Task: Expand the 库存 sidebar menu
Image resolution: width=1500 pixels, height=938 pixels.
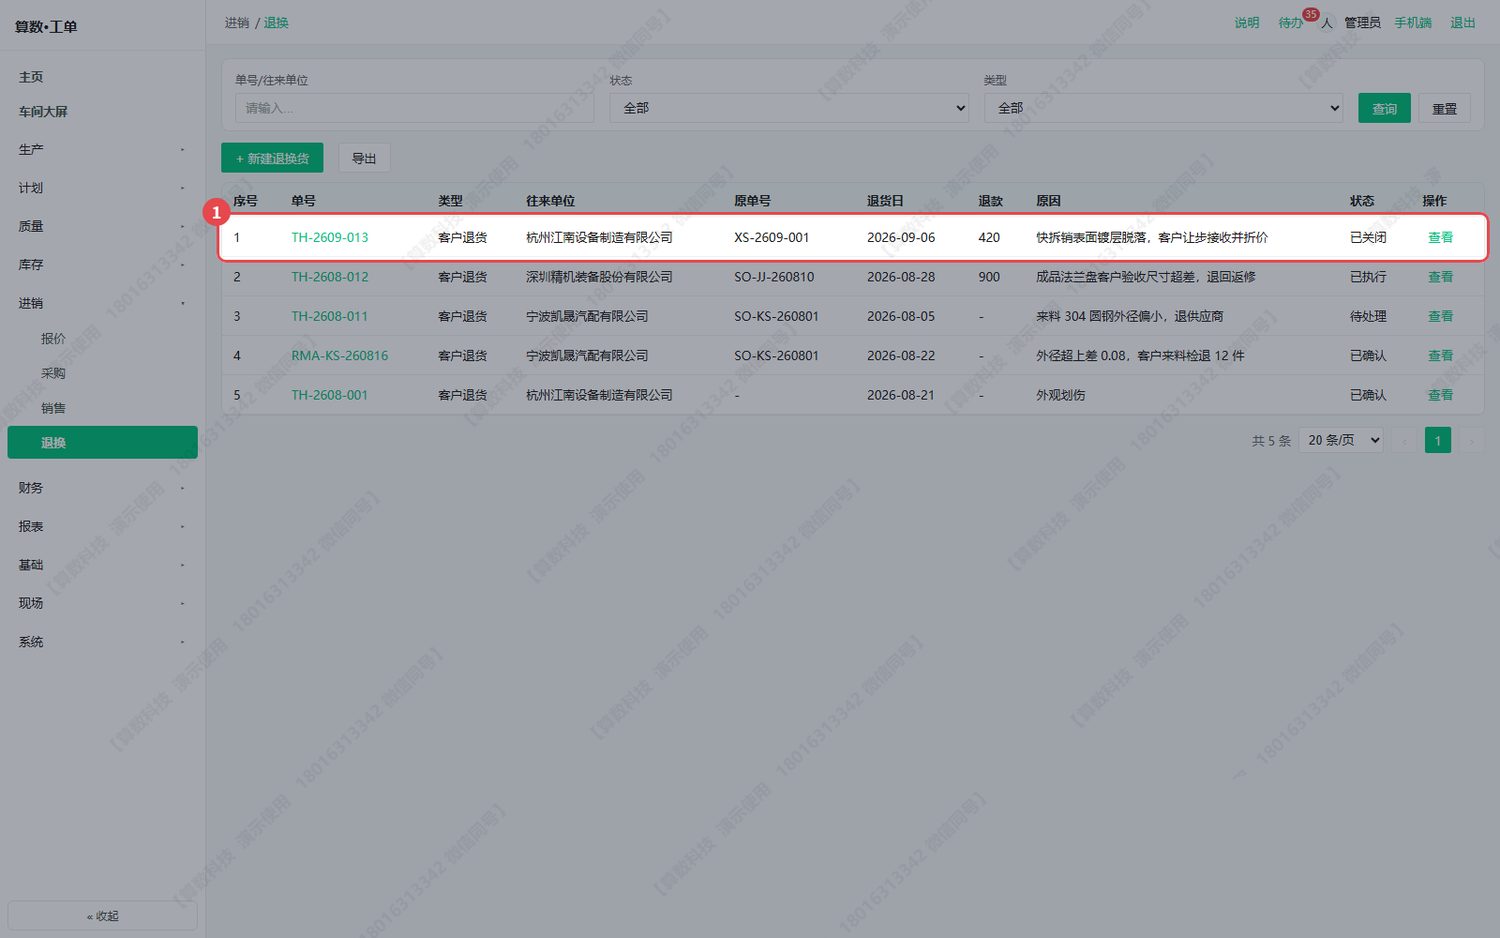Action: pyautogui.click(x=102, y=265)
